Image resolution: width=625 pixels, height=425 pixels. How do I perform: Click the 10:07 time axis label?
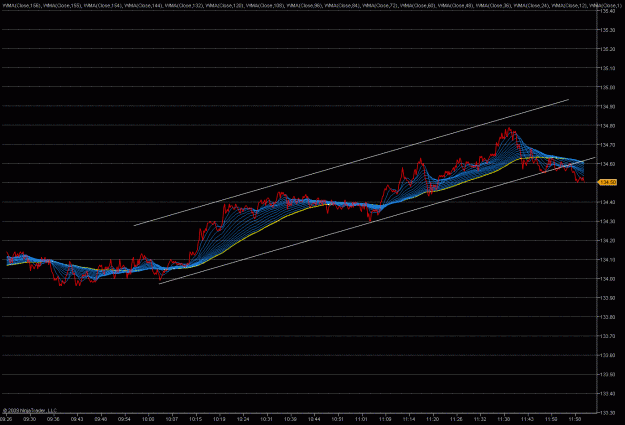(x=172, y=419)
